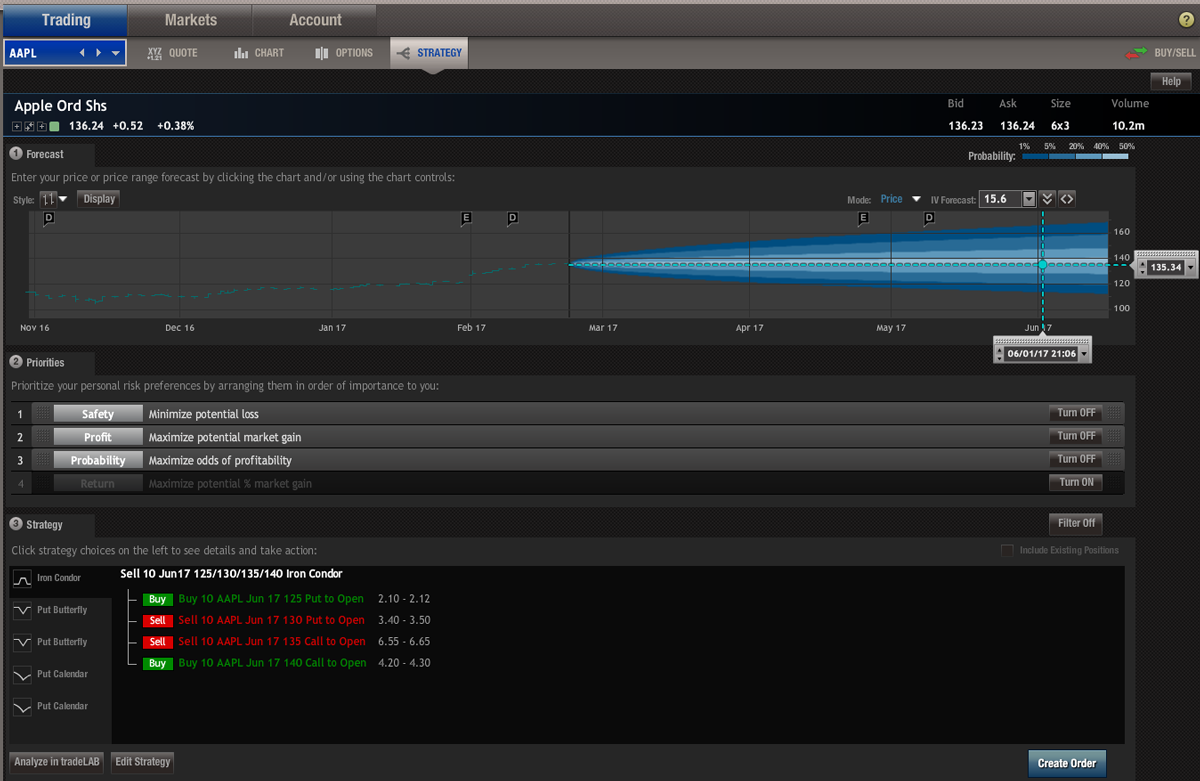This screenshot has height=781, width=1200.
Task: Click Create Order button
Action: coord(1067,763)
